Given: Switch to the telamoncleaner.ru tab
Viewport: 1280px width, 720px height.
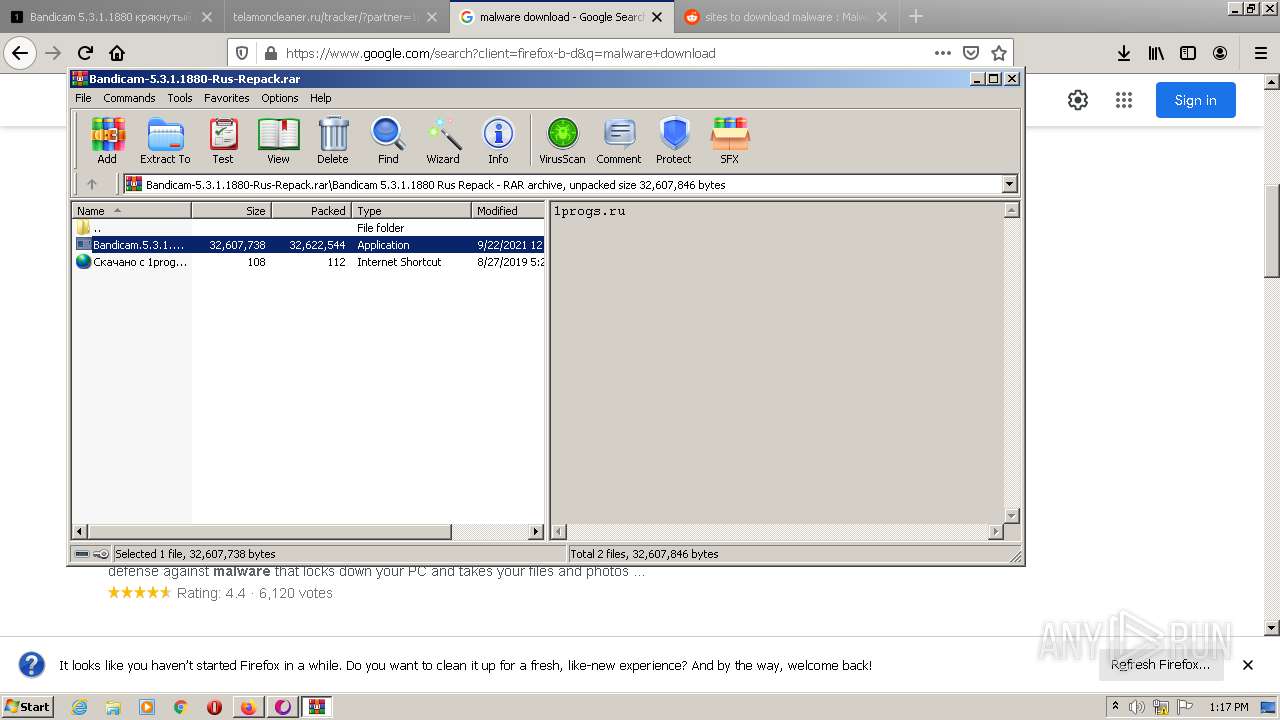Looking at the screenshot, I should (x=334, y=17).
